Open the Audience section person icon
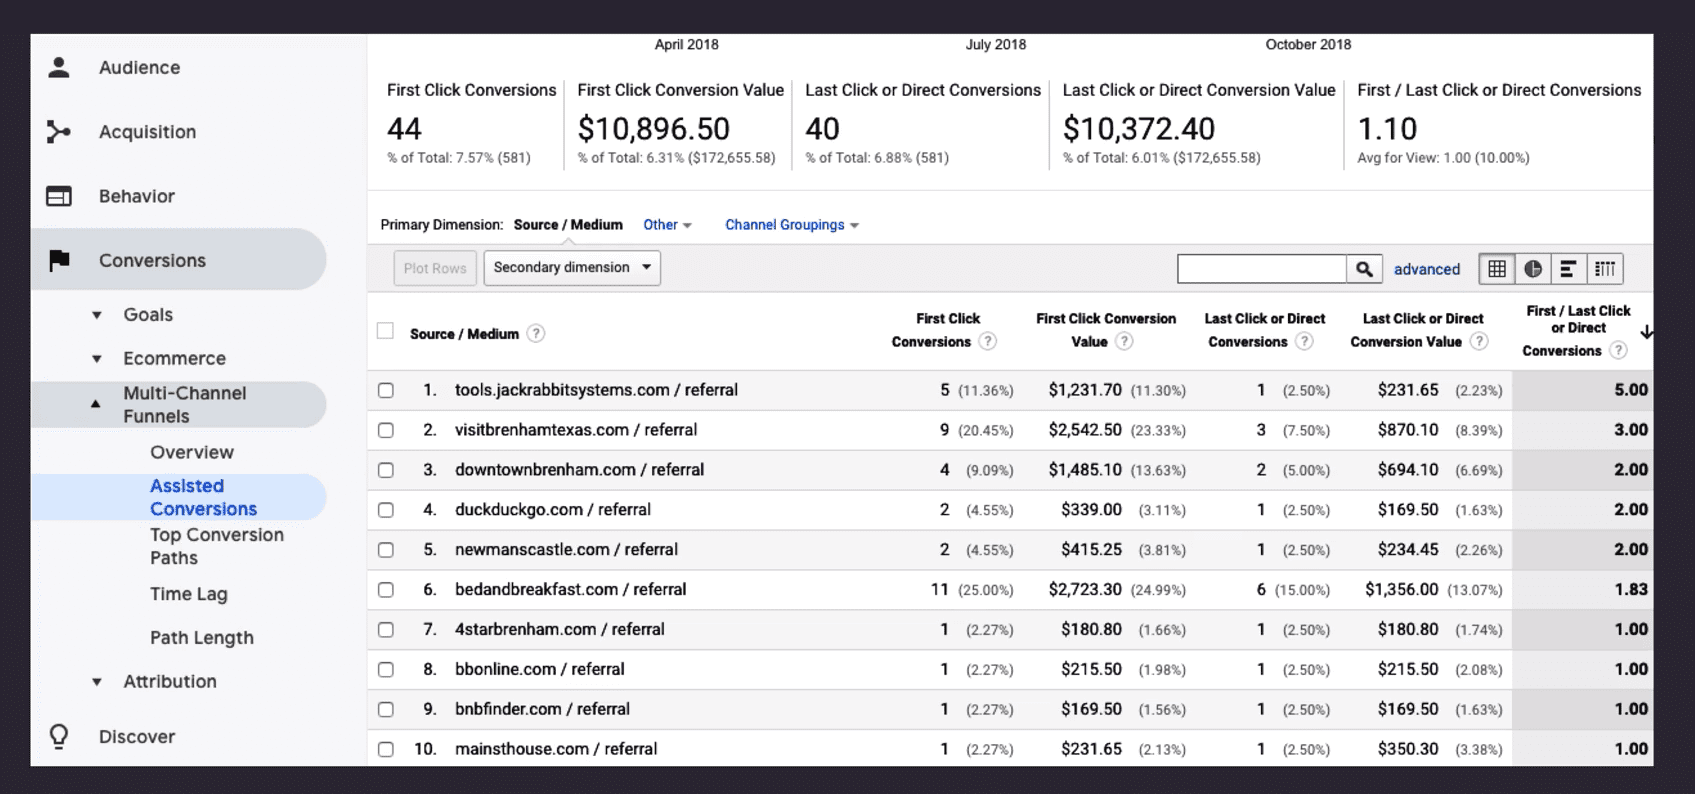The image size is (1695, 794). (59, 67)
